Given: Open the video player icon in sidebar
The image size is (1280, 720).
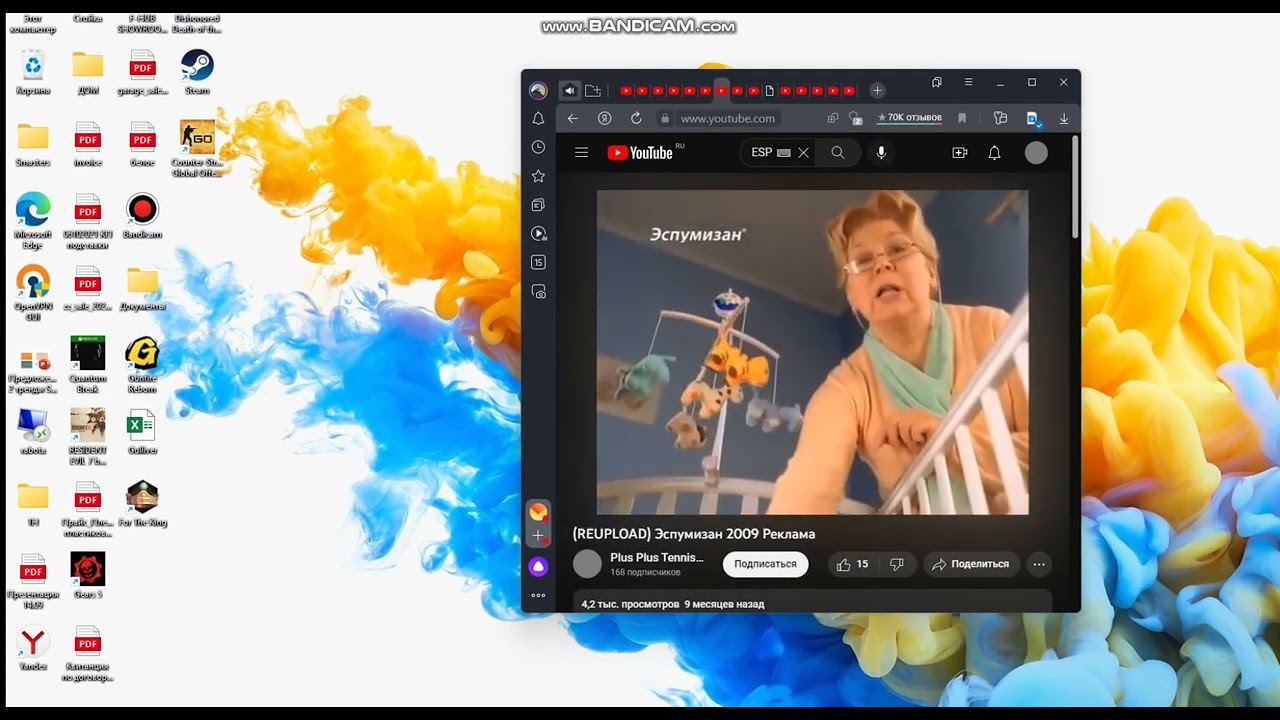Looking at the screenshot, I should click(538, 233).
